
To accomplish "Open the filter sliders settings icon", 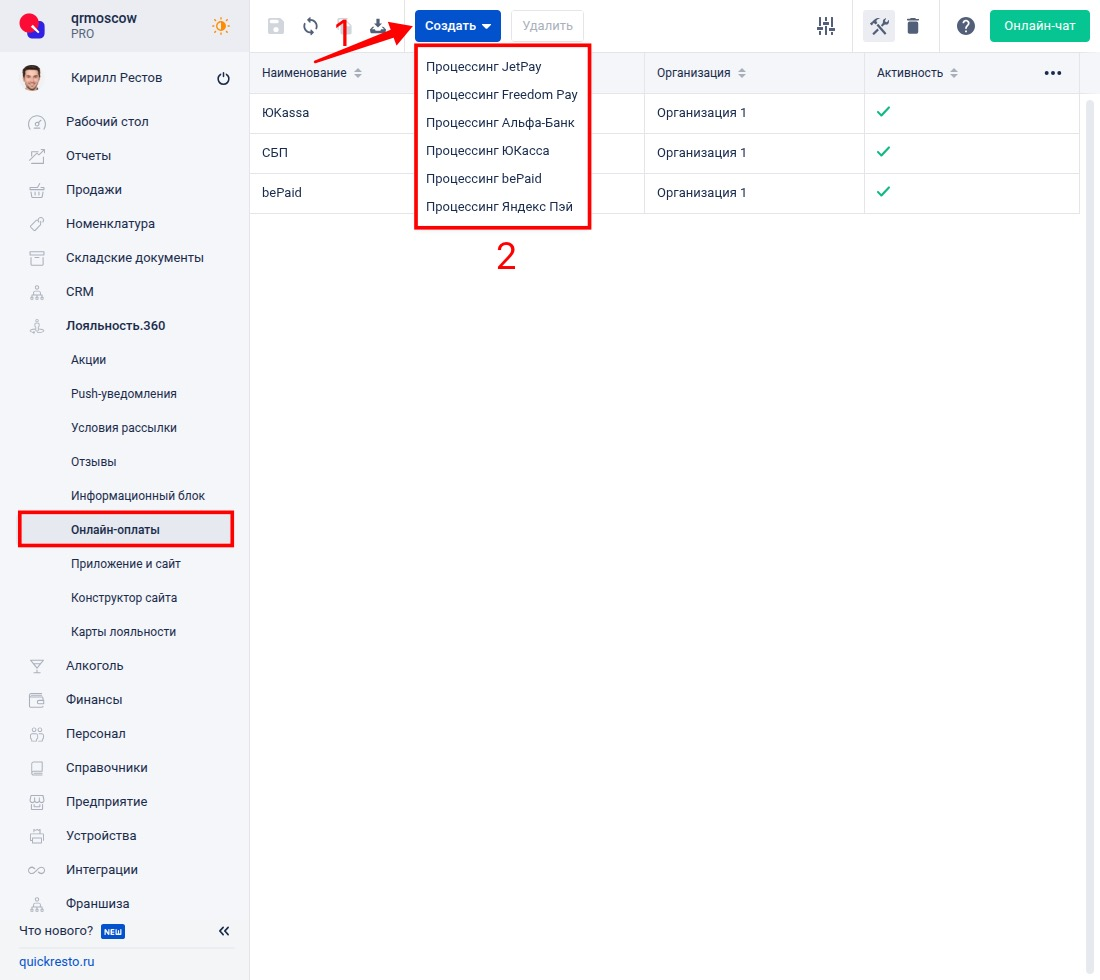I will click(x=826, y=27).
